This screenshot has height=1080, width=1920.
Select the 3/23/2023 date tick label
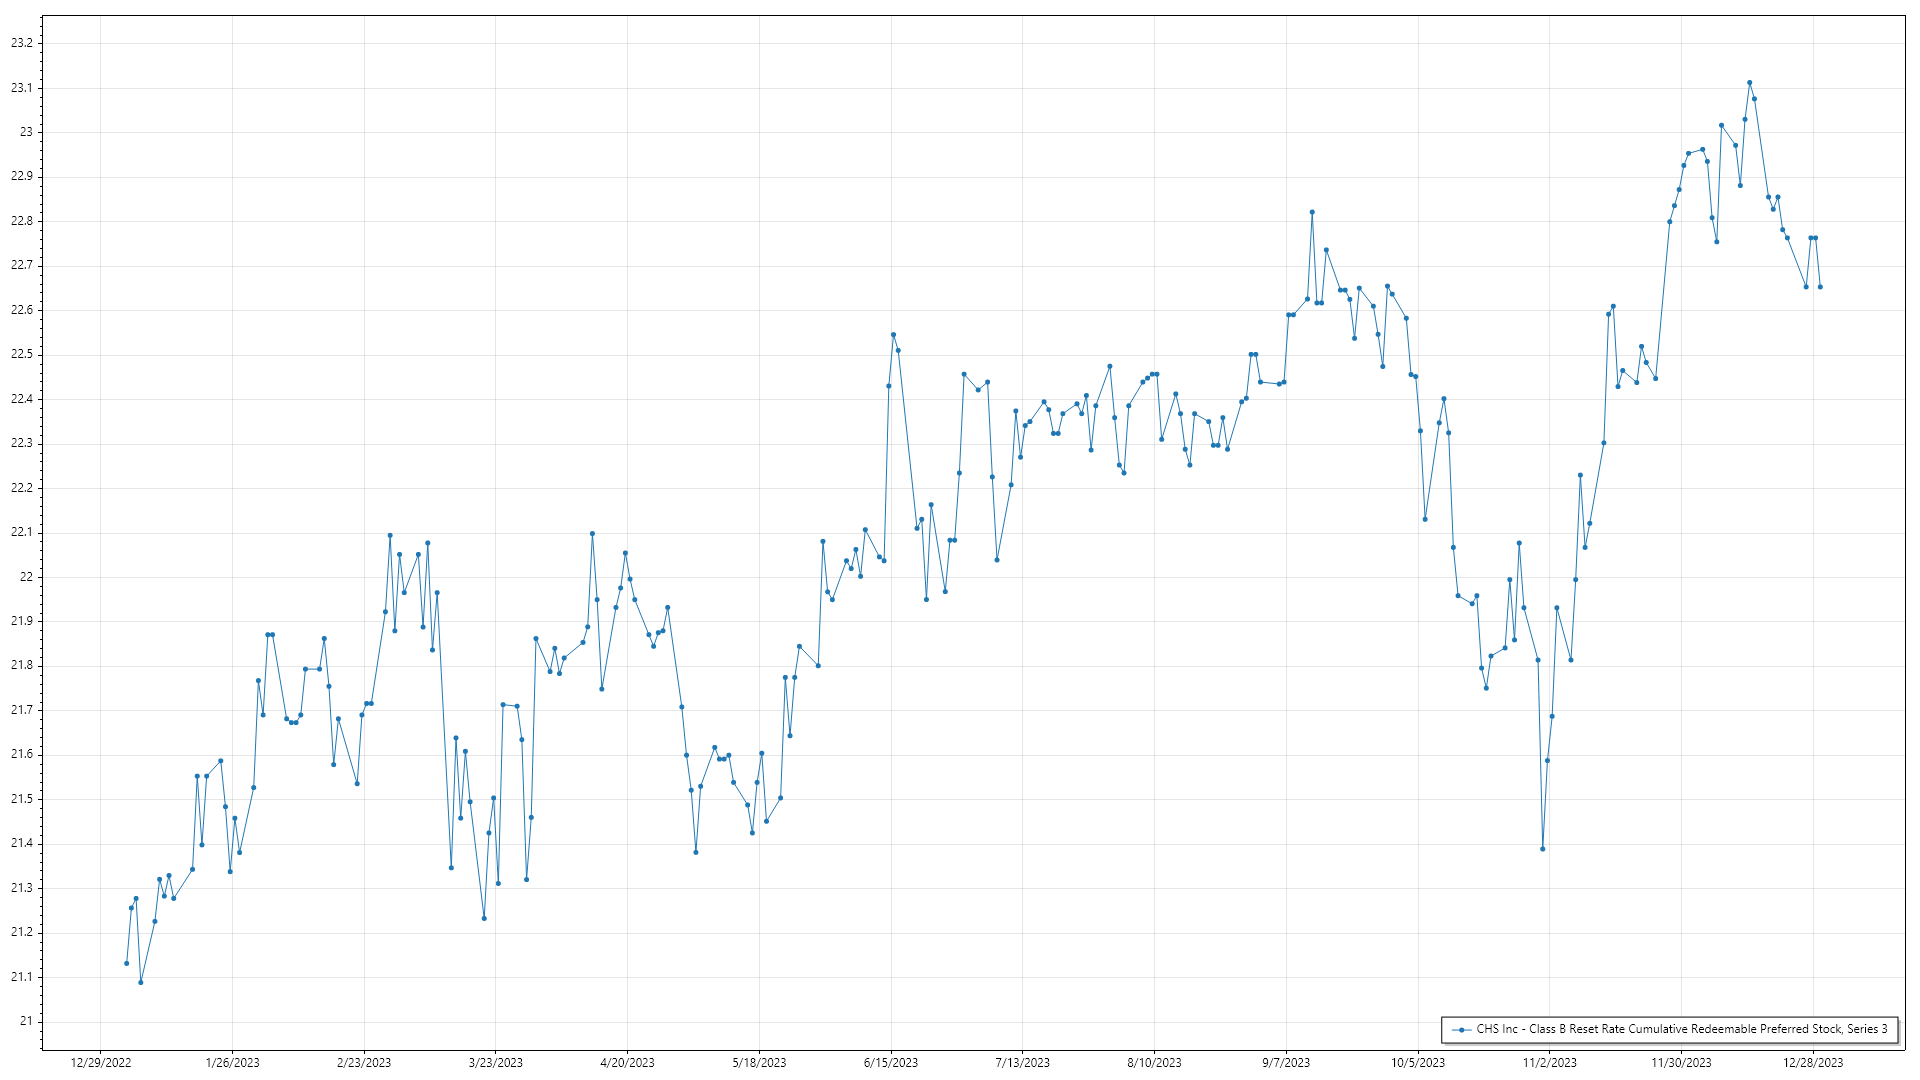(496, 1063)
